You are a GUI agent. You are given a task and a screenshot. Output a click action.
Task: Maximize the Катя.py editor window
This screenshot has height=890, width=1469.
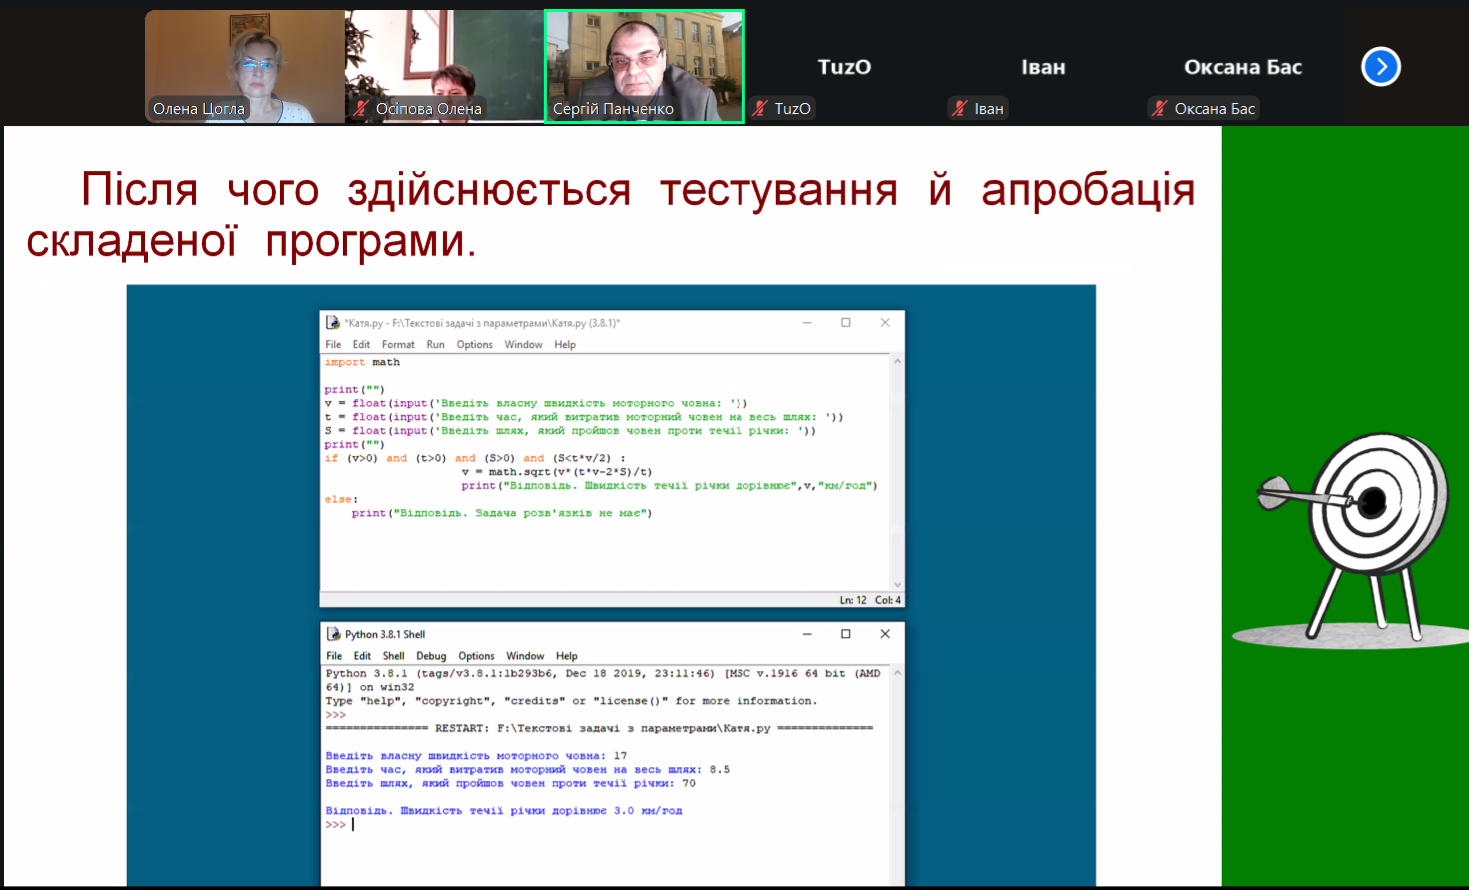point(845,323)
